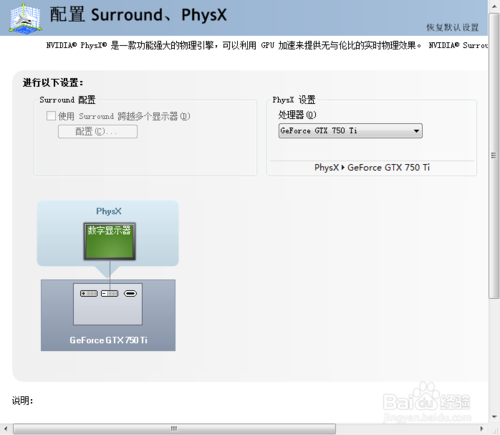
Task: Select the green 数字显示器 monitor icon
Action: click(109, 241)
